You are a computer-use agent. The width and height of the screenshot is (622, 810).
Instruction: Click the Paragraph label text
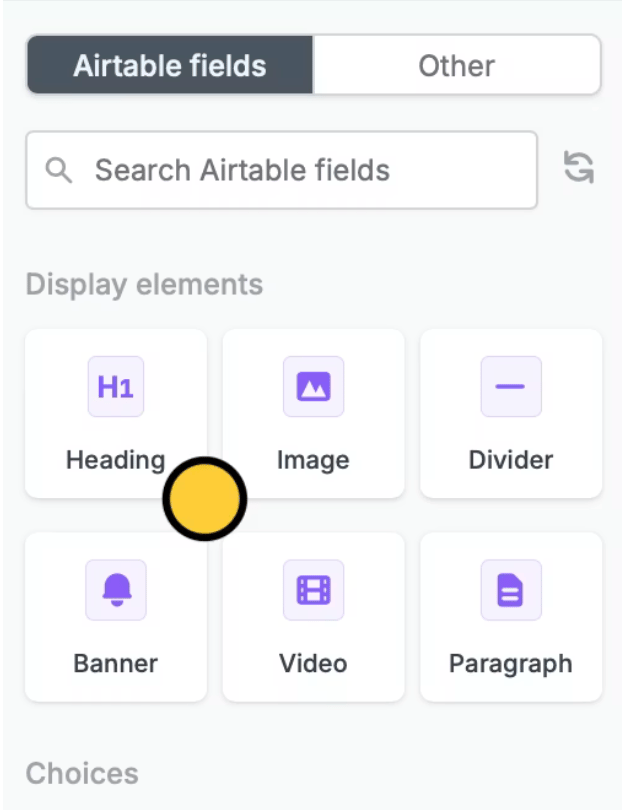point(511,664)
